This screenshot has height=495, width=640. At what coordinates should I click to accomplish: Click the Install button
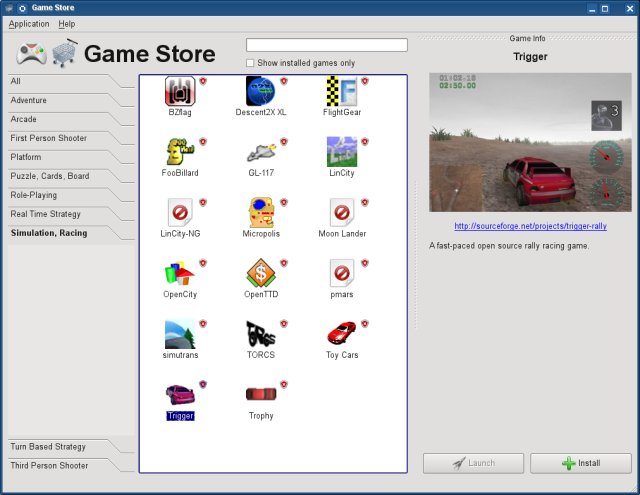click(580, 463)
